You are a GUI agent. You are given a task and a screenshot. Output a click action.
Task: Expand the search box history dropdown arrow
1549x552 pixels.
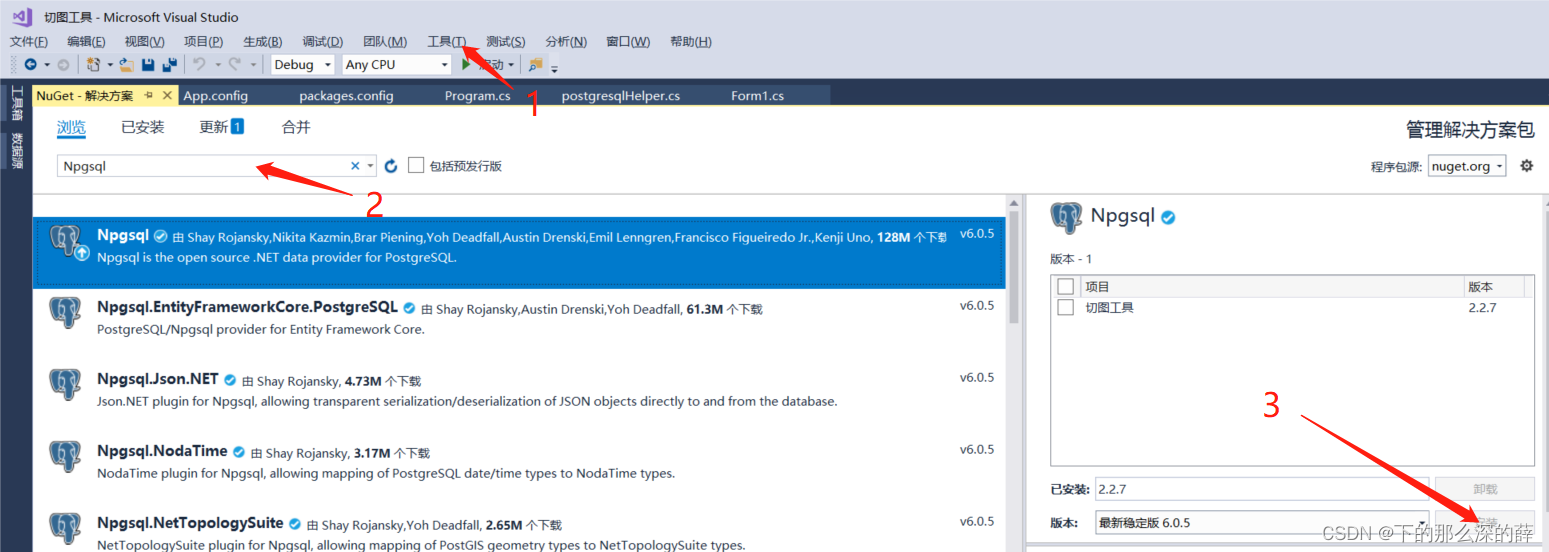371,166
